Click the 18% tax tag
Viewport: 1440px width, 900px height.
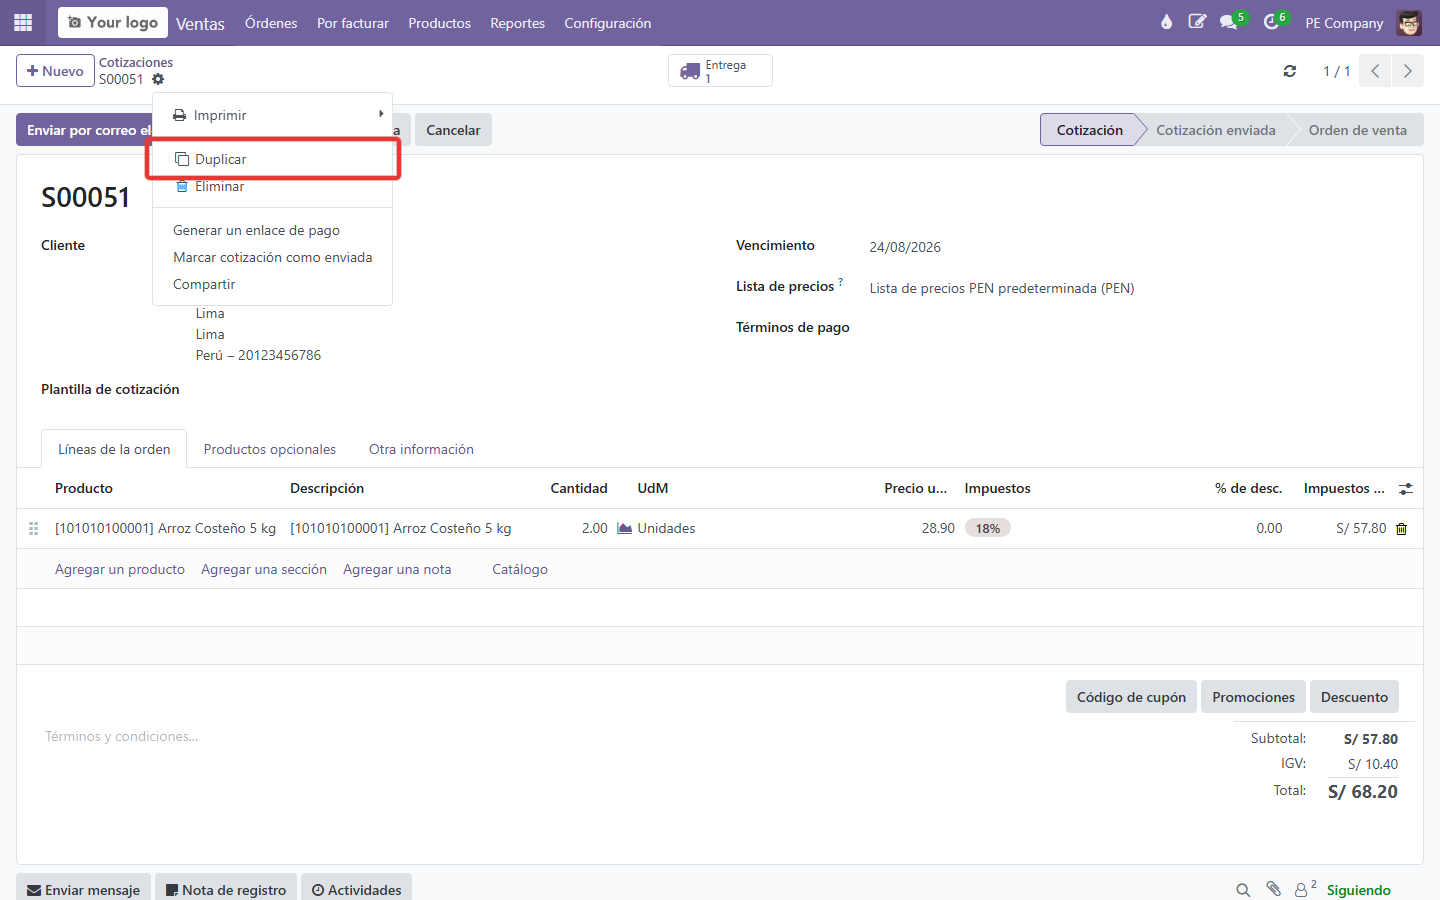click(x=988, y=528)
